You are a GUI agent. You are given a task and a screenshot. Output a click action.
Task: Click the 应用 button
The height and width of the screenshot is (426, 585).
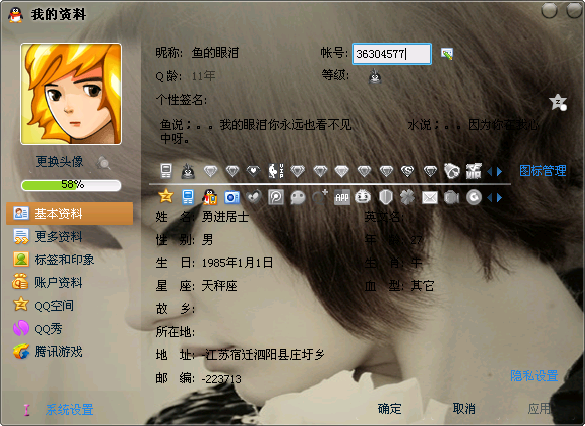[x=539, y=409]
